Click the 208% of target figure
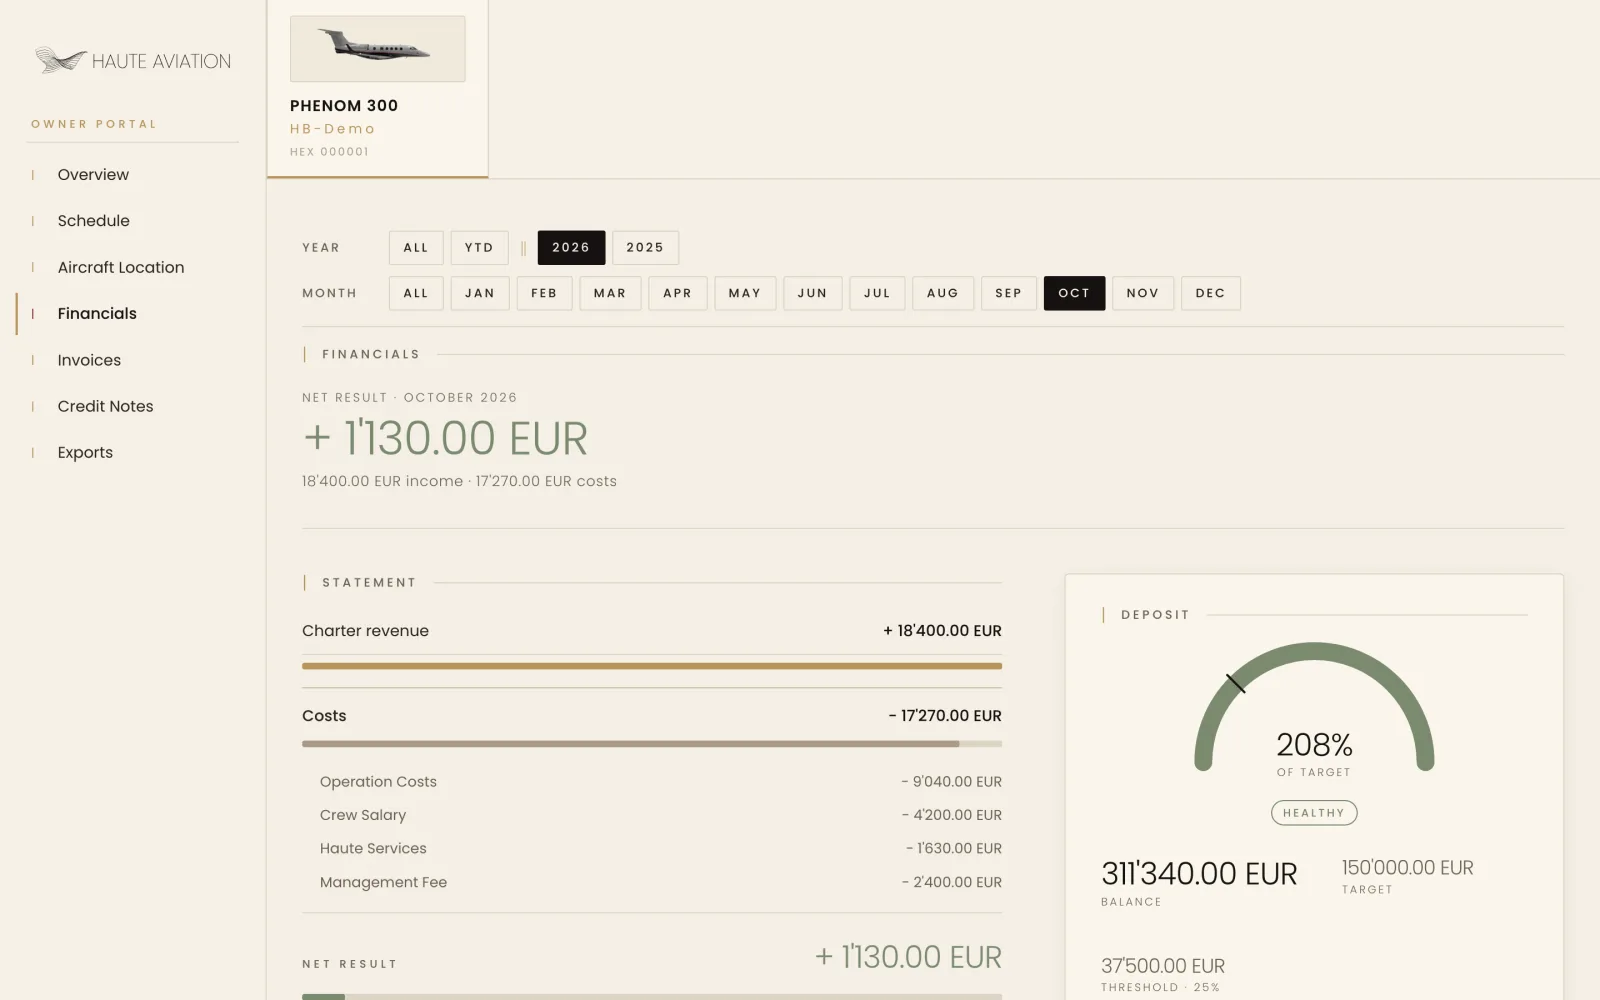 1314,745
